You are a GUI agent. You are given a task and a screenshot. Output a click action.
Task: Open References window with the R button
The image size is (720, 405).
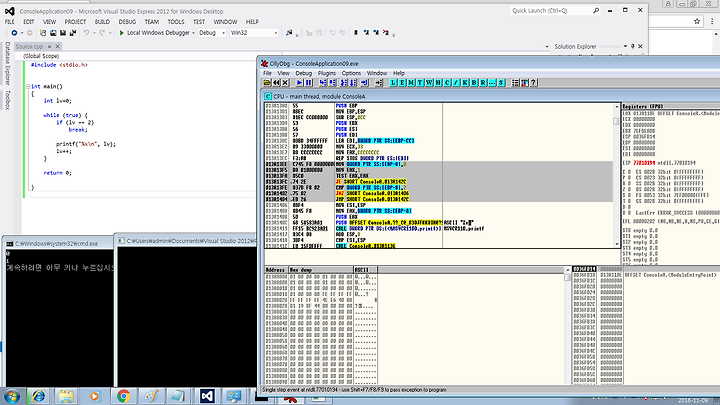click(x=483, y=83)
